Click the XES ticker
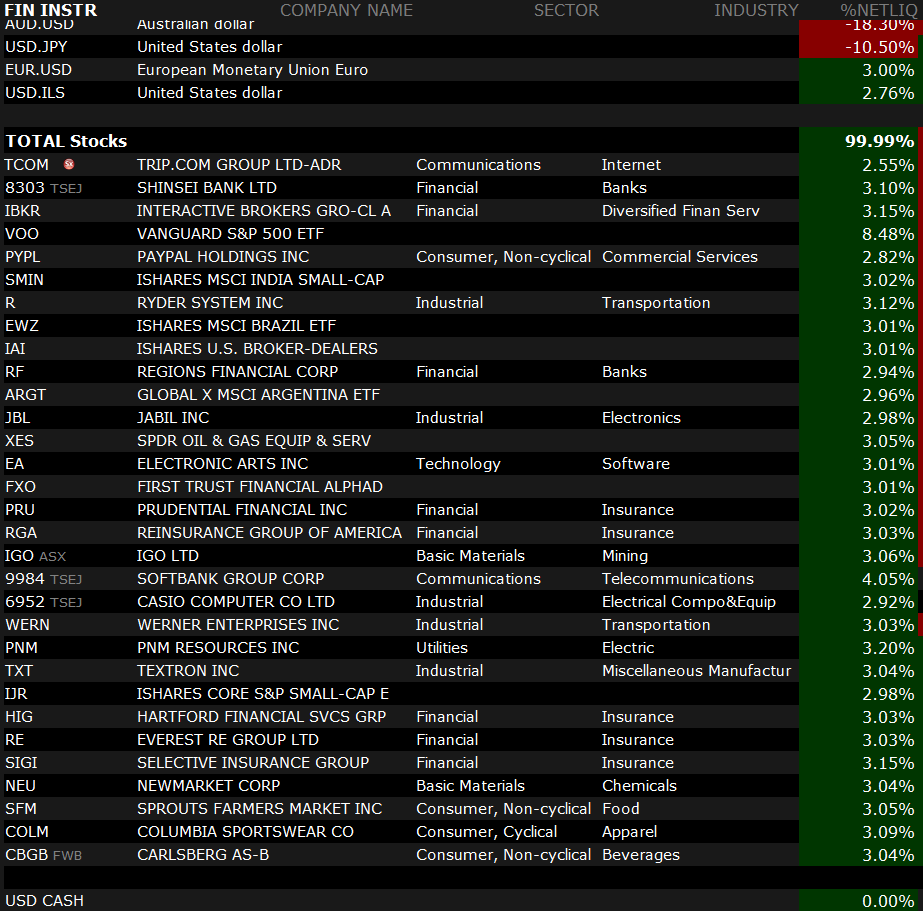 click(x=19, y=440)
